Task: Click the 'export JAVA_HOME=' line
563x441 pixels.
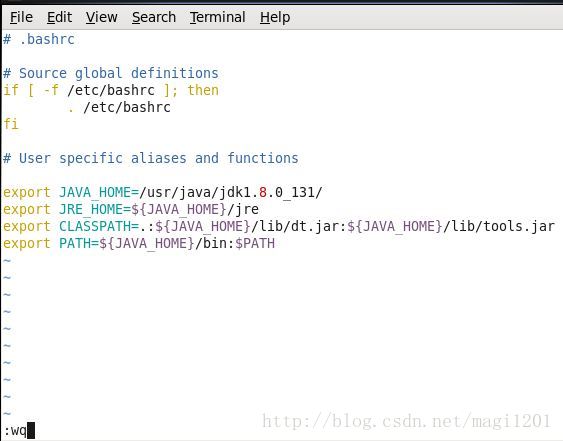Action: pyautogui.click(x=163, y=192)
